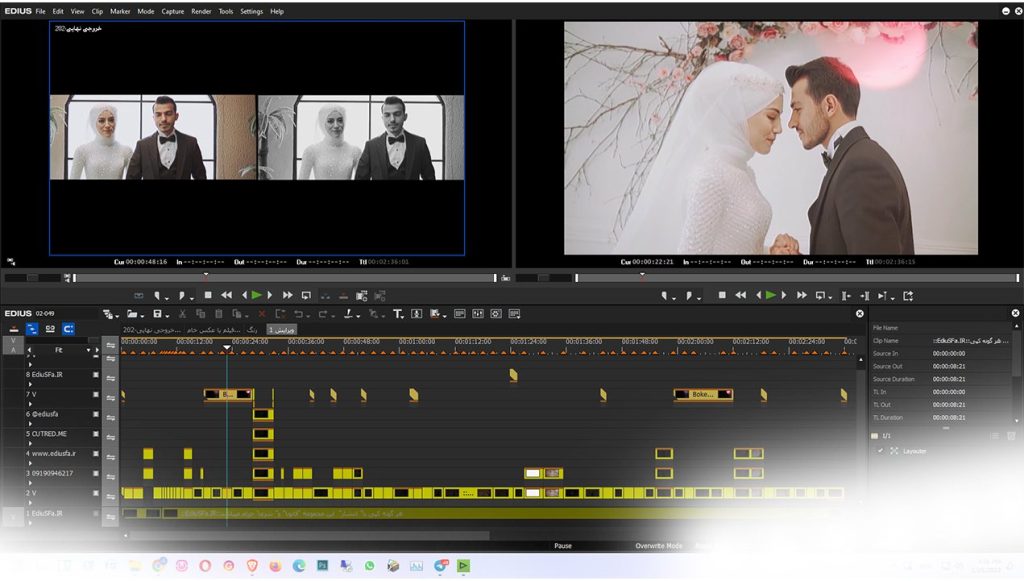
Task: Toggle lock box on track 8 EdiuSFa.IR
Action: coord(96,375)
